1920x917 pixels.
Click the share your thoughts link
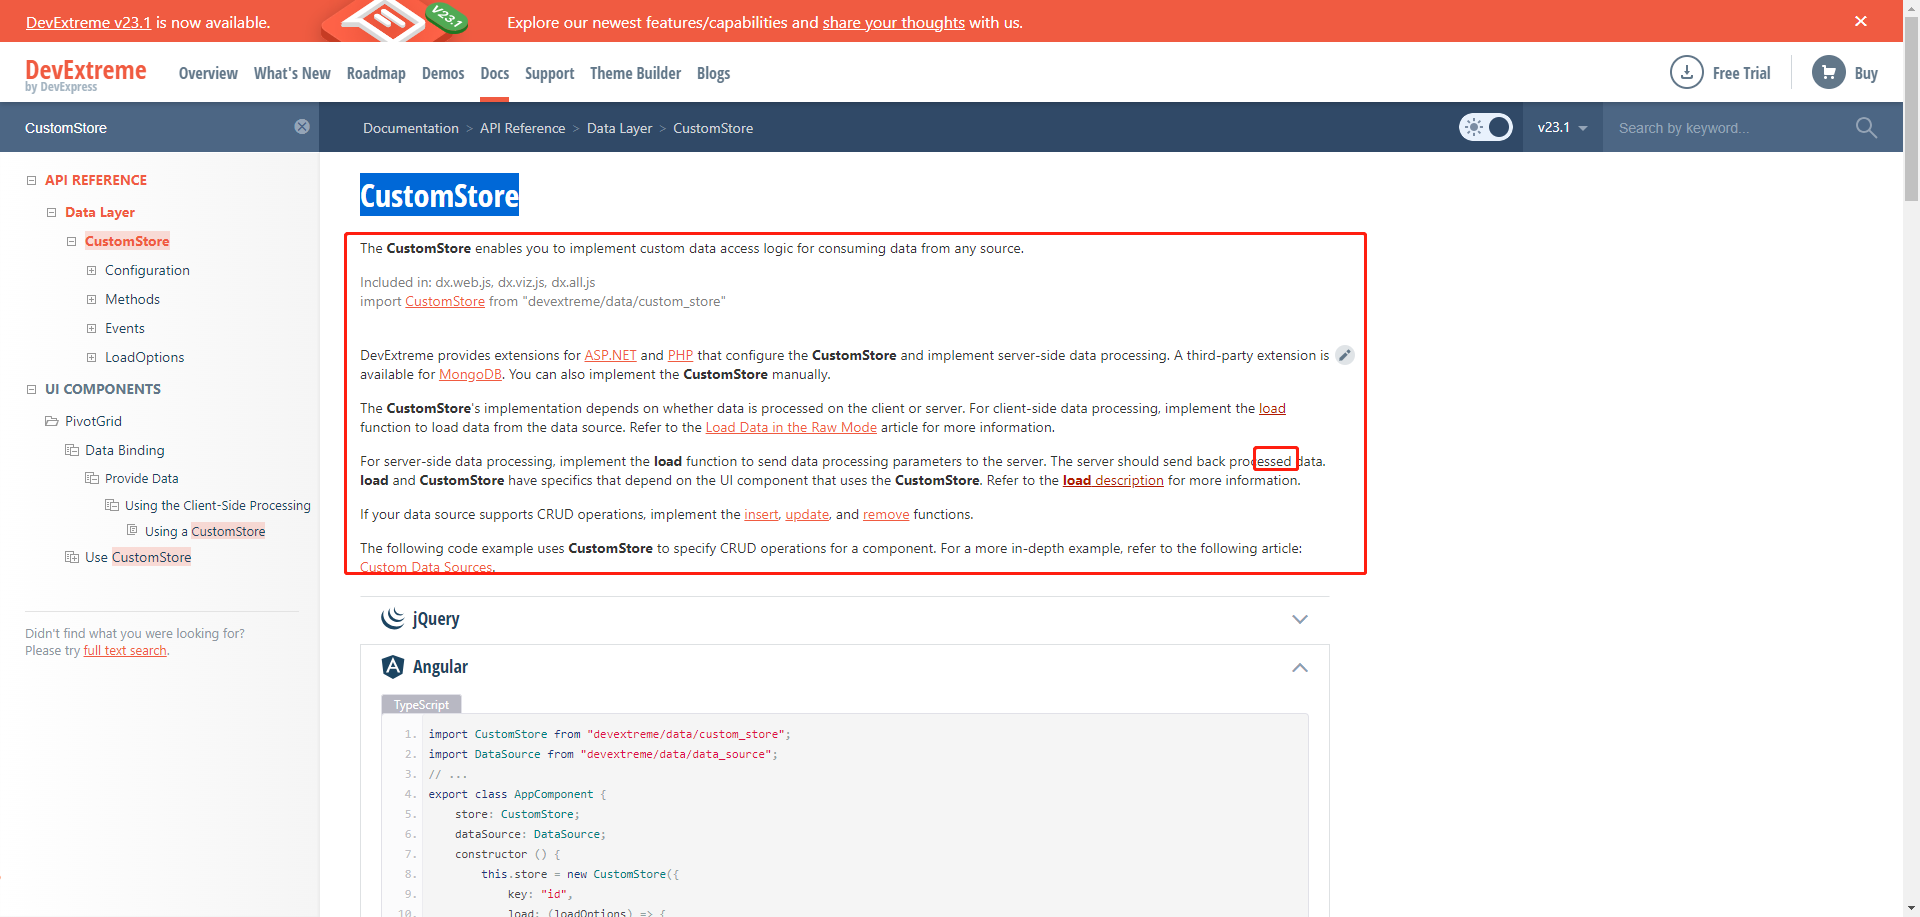(894, 22)
